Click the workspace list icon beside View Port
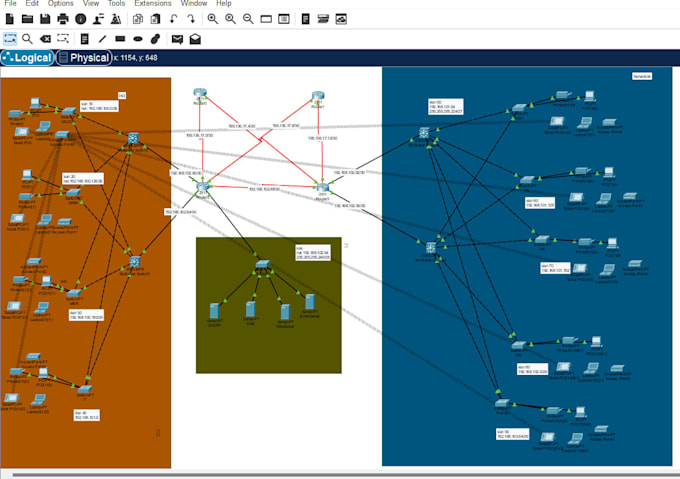Viewport: 680px width, 479px height. [x=284, y=19]
